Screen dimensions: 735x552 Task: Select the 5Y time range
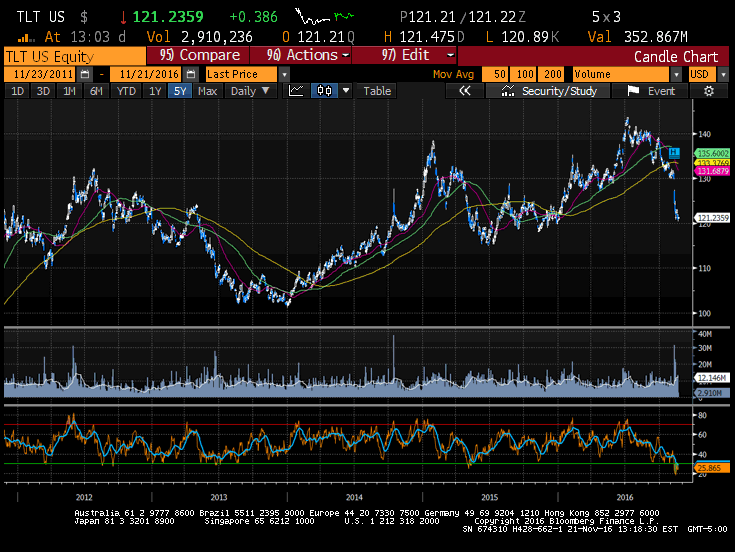click(180, 91)
